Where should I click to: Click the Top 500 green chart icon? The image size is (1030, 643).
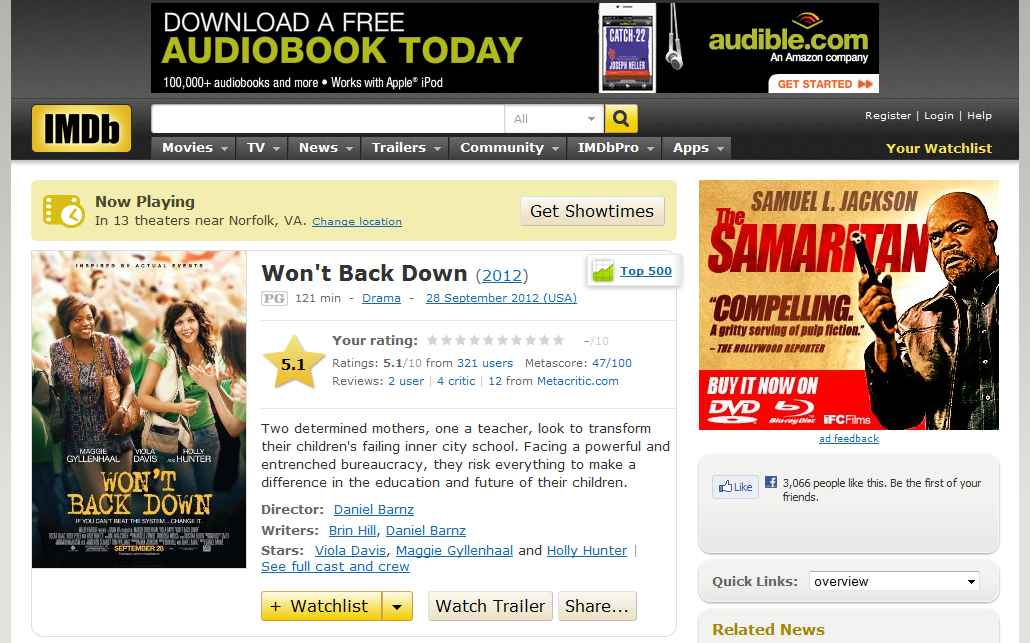[x=602, y=271]
